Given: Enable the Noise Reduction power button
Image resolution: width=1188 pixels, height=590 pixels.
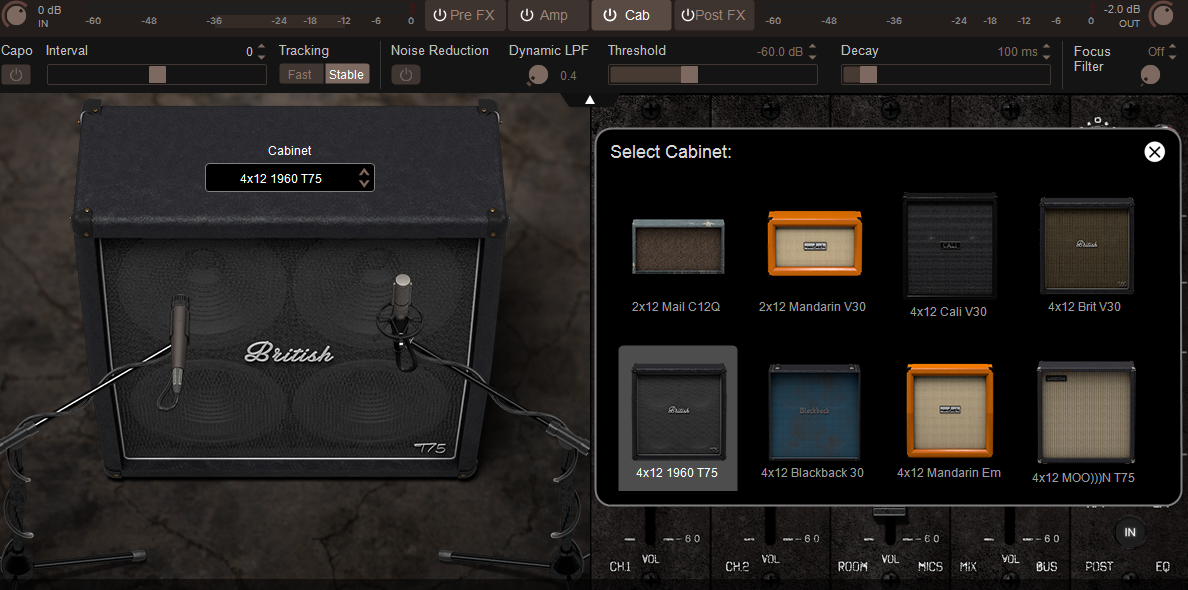Looking at the screenshot, I should click(x=405, y=75).
